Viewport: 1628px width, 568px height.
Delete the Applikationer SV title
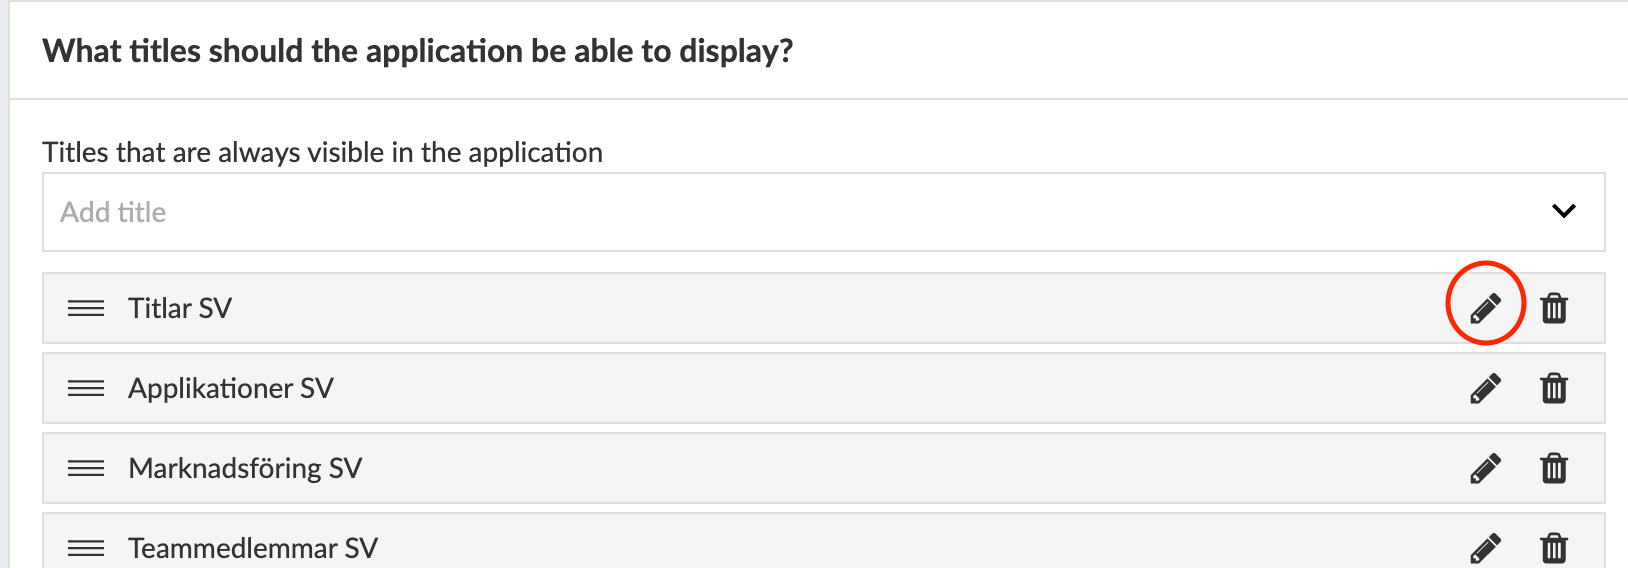click(1554, 388)
